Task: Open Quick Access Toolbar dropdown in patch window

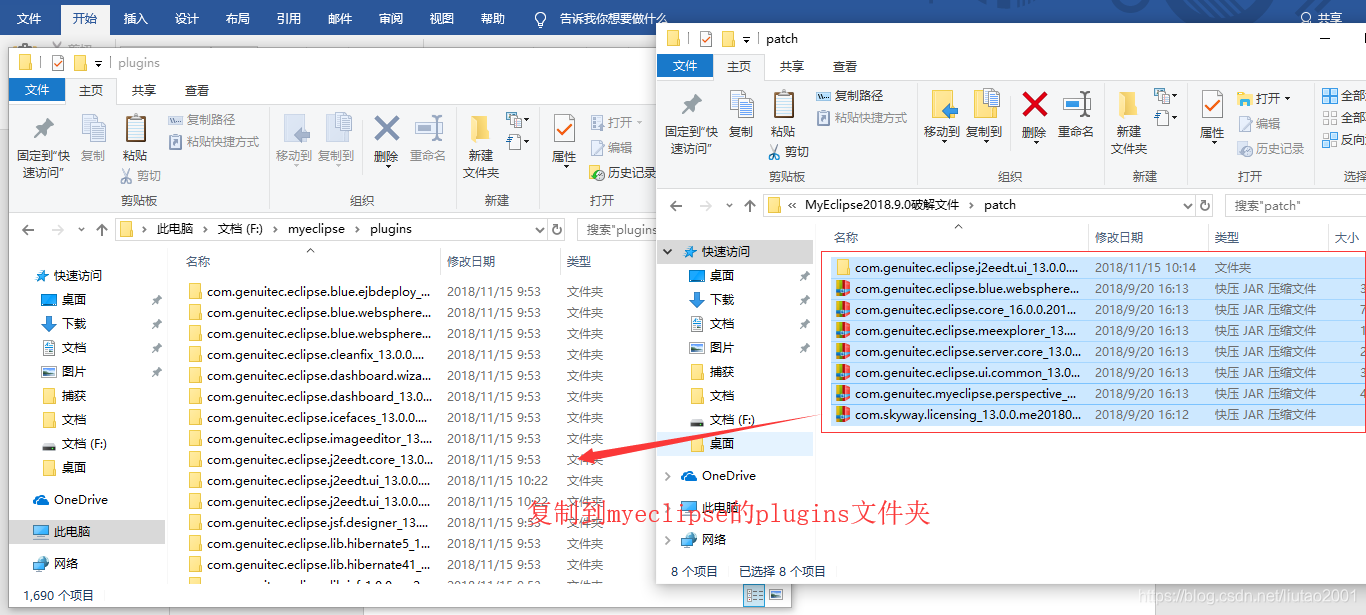Action: [x=746, y=39]
